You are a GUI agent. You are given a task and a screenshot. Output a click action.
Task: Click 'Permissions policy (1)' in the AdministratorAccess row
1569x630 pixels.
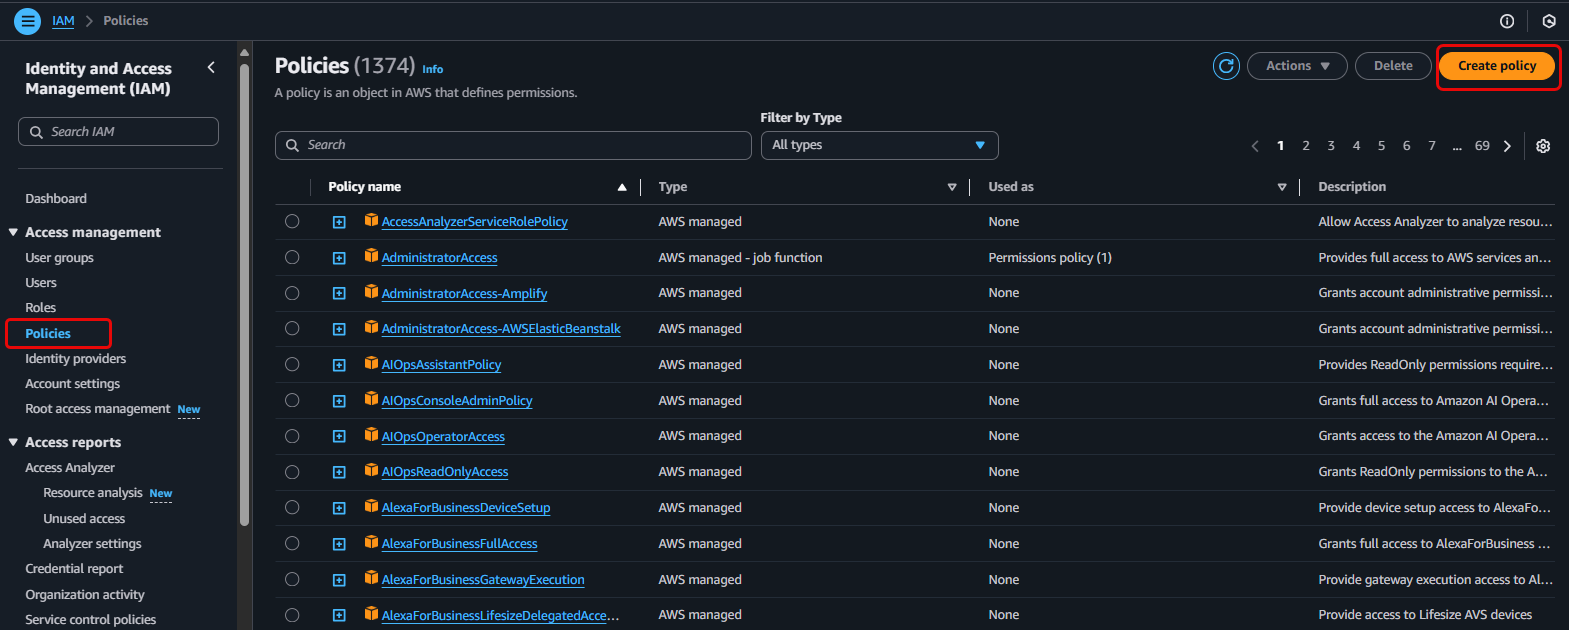pos(1050,258)
